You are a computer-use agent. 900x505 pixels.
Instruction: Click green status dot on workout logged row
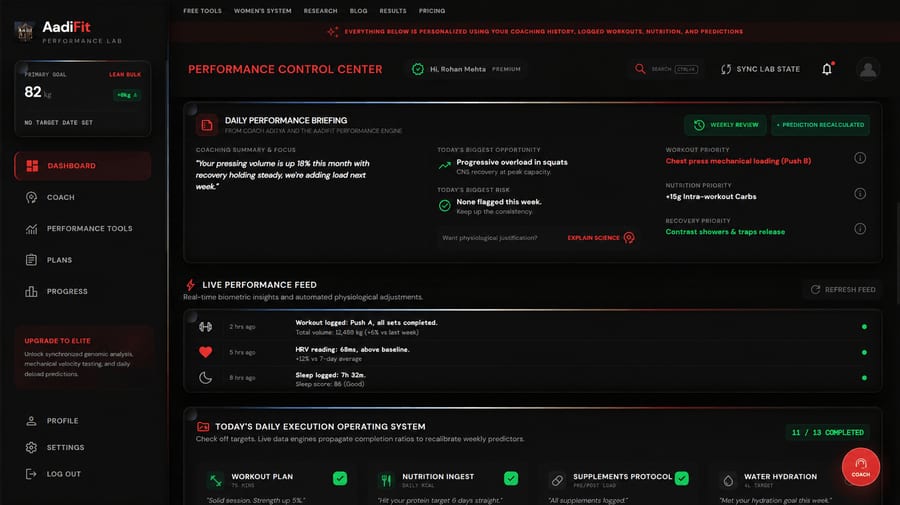point(864,327)
